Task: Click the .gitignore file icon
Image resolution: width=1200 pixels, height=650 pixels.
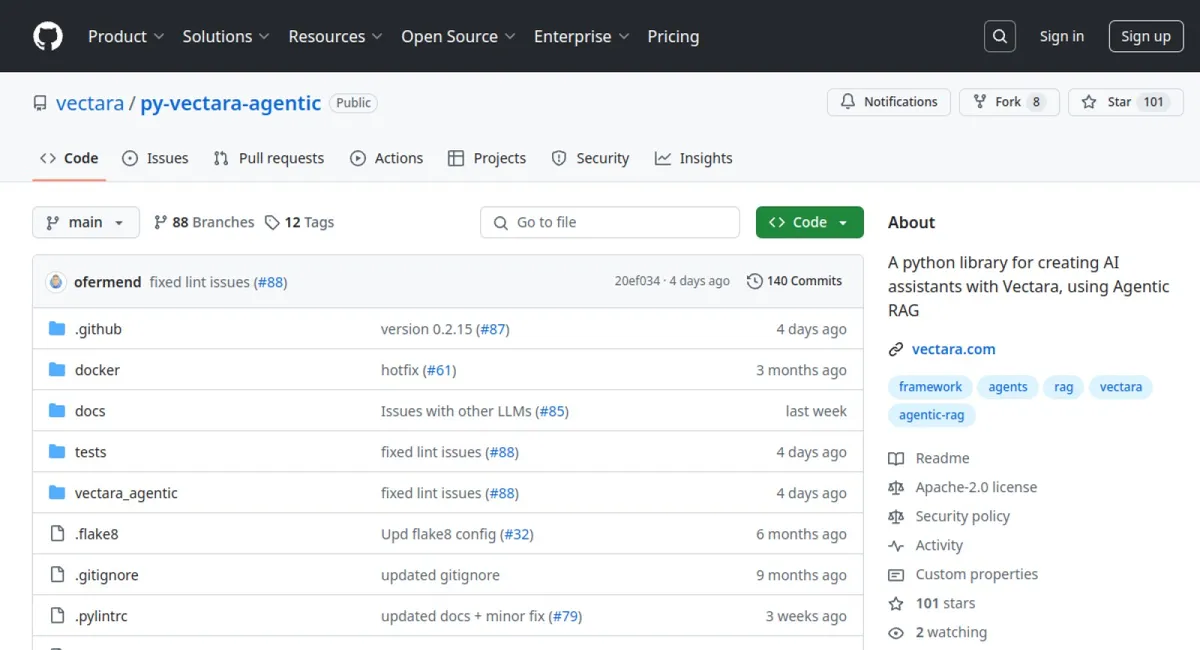Action: tap(57, 575)
